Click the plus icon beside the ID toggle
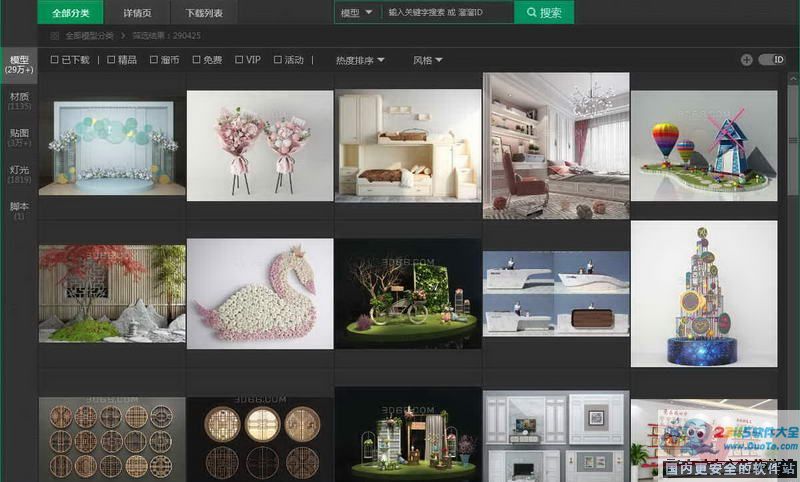The image size is (800, 482). (746, 60)
